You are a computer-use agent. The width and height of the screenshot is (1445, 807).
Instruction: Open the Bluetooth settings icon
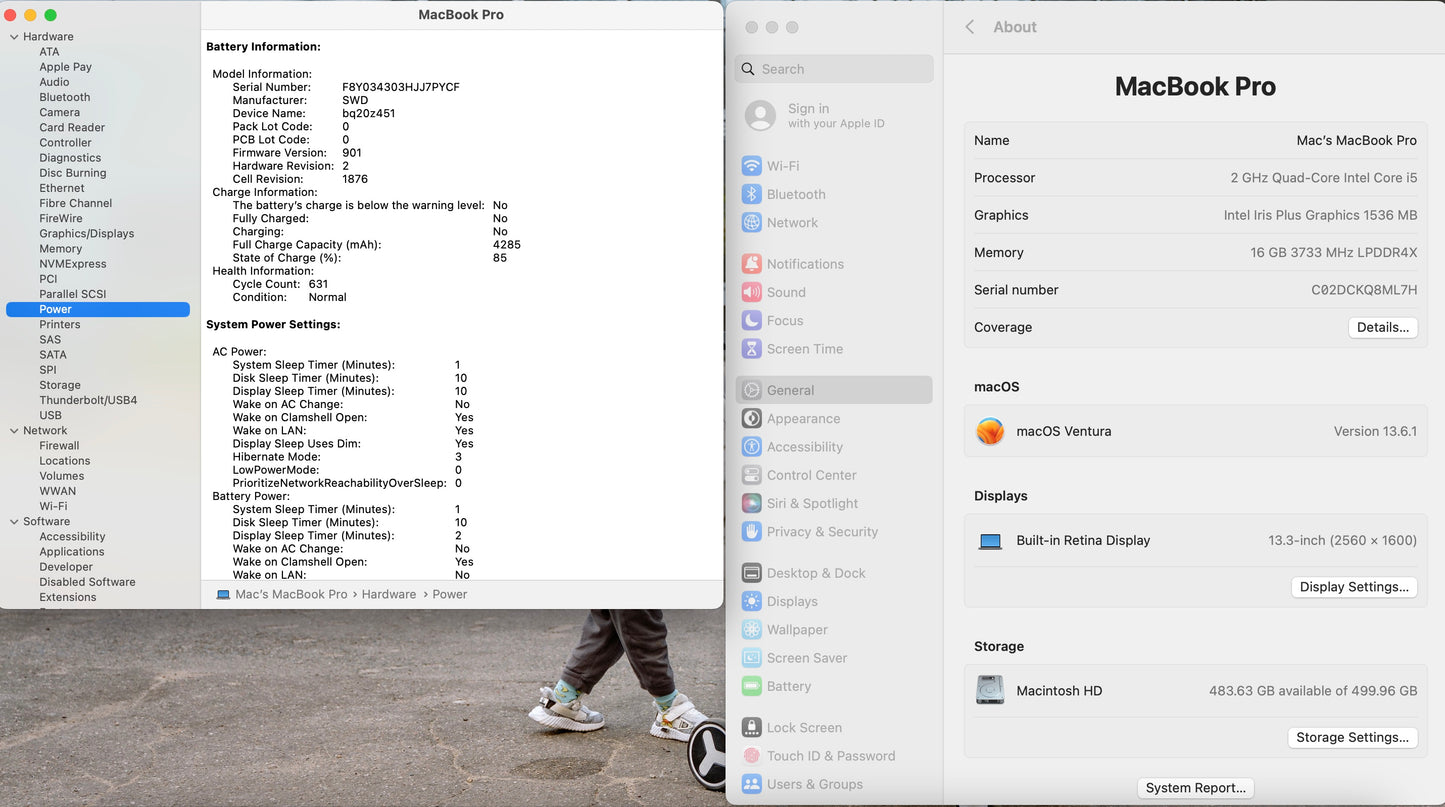click(x=752, y=194)
